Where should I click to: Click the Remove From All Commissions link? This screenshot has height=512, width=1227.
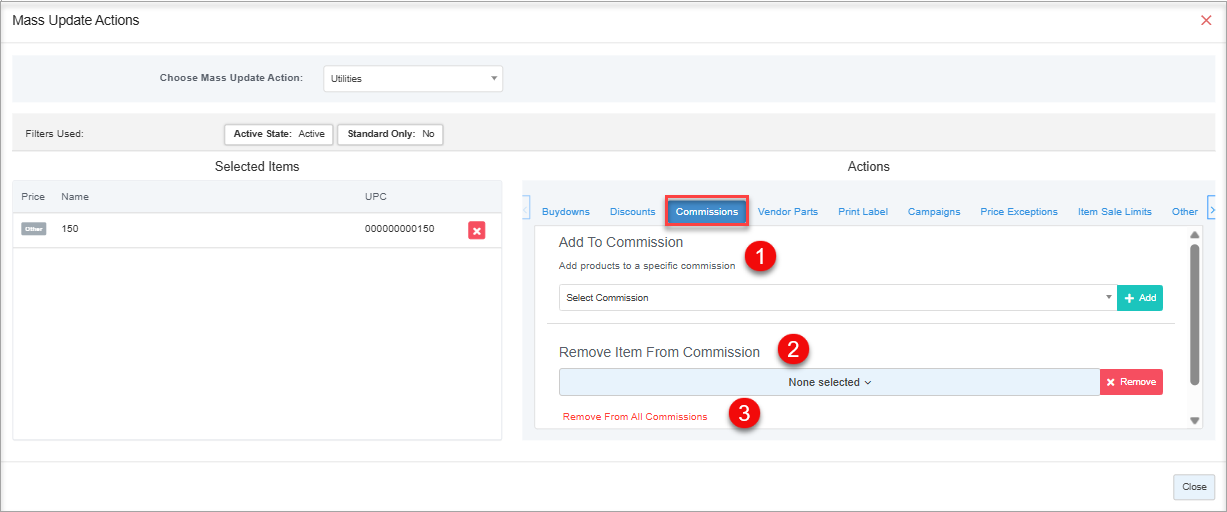[634, 417]
